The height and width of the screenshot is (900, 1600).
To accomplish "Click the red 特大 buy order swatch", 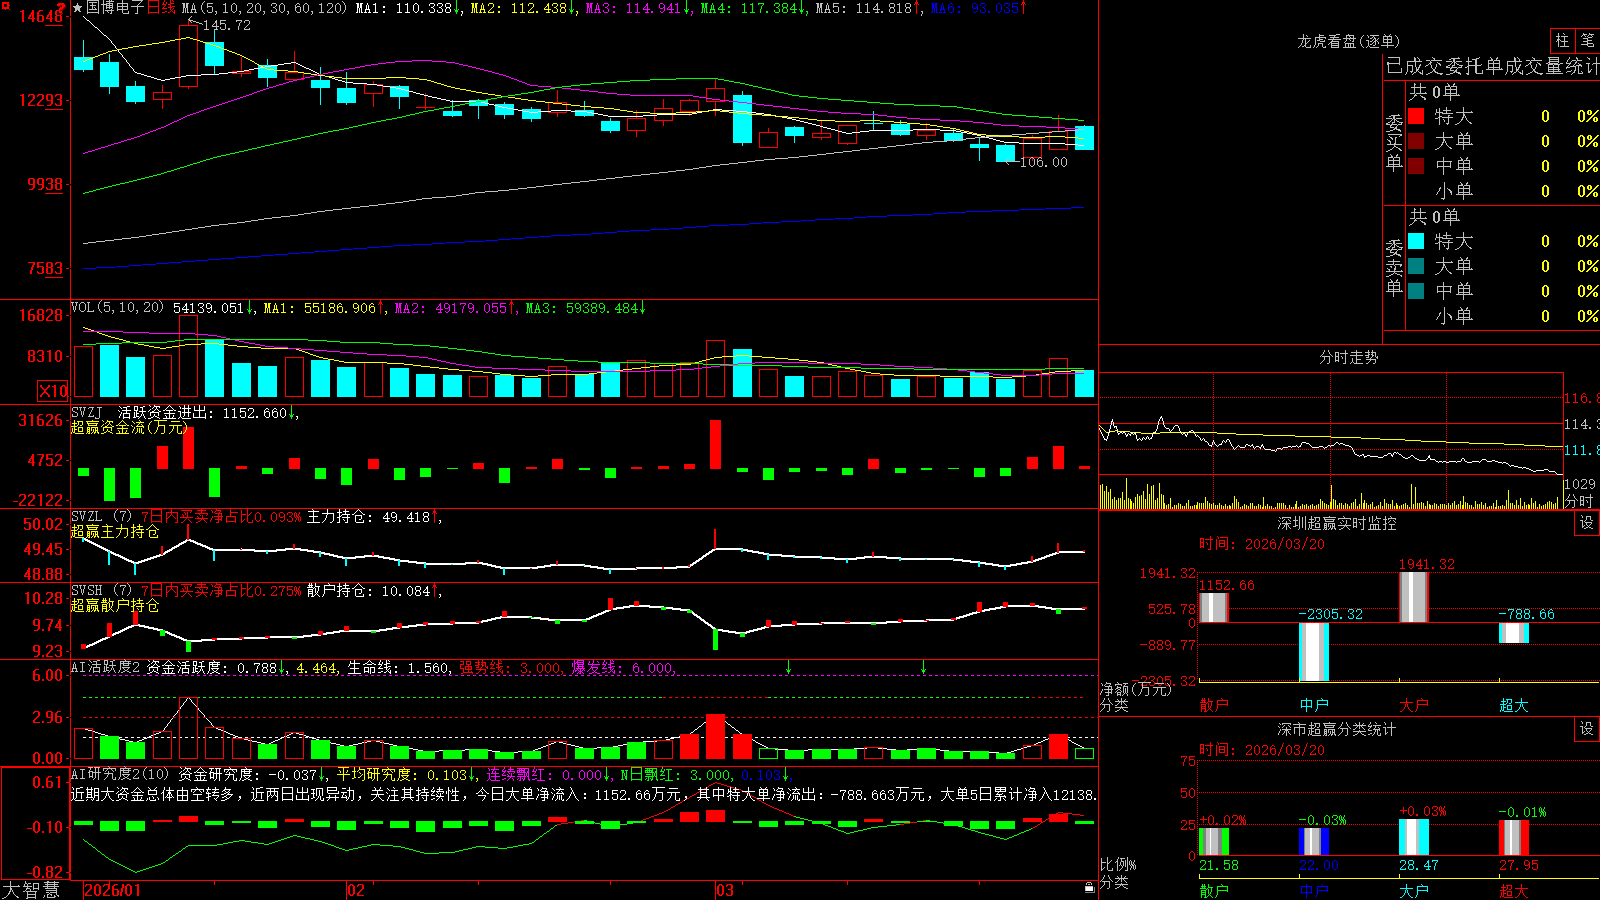I will [x=1416, y=116].
